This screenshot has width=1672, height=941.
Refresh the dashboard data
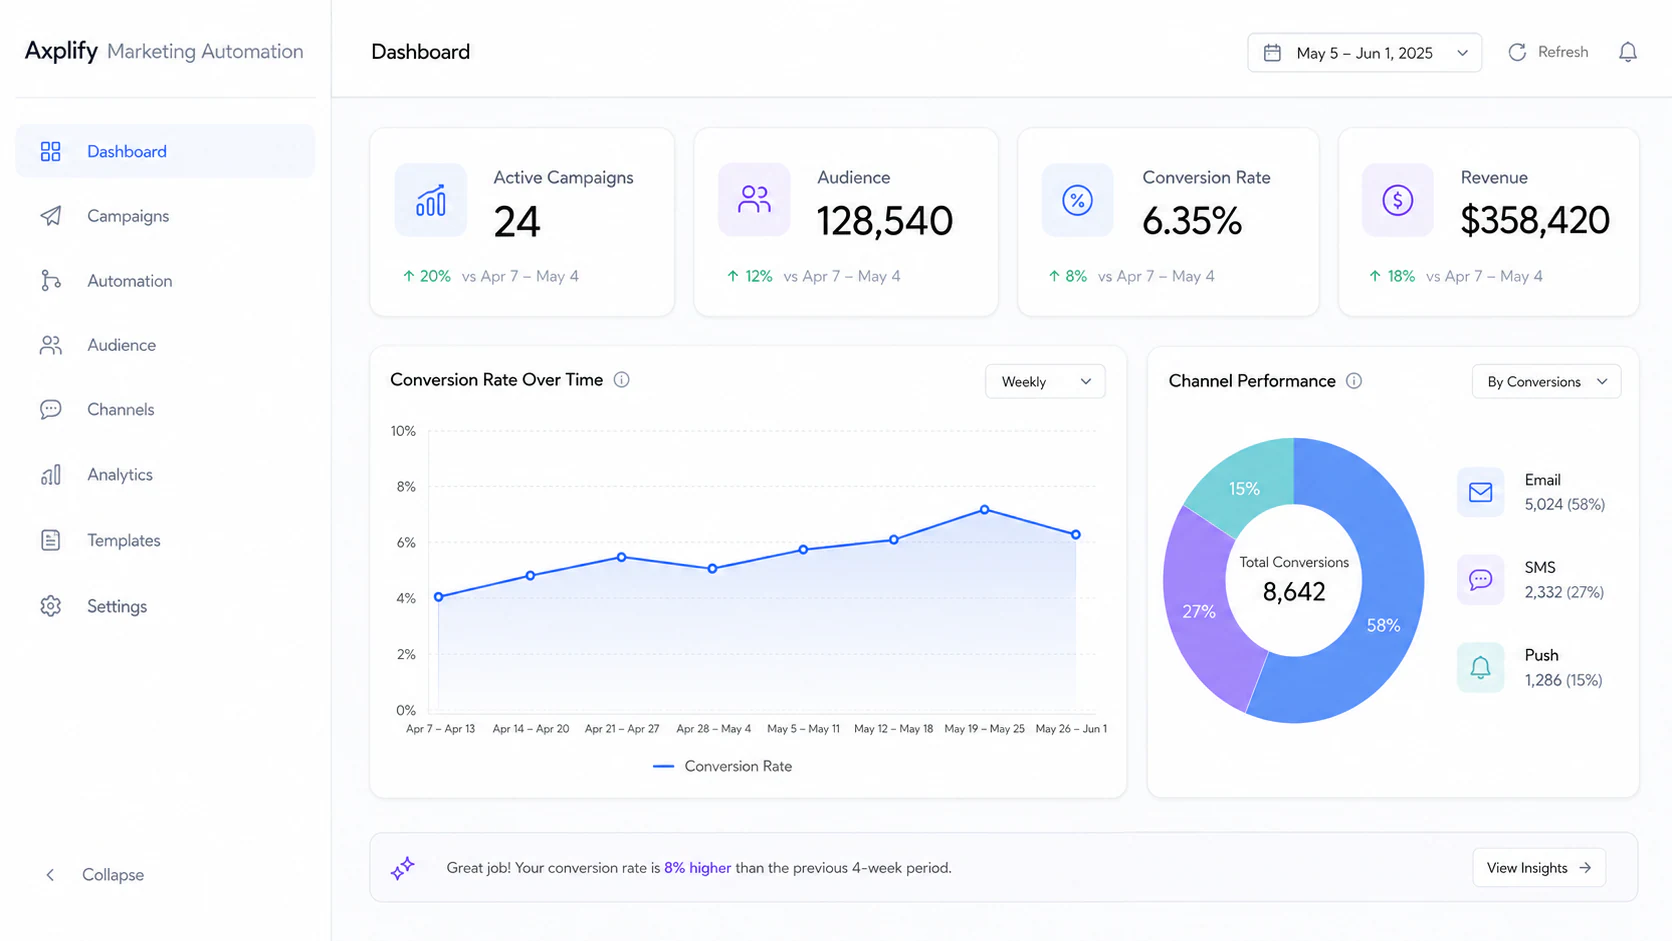(1548, 52)
